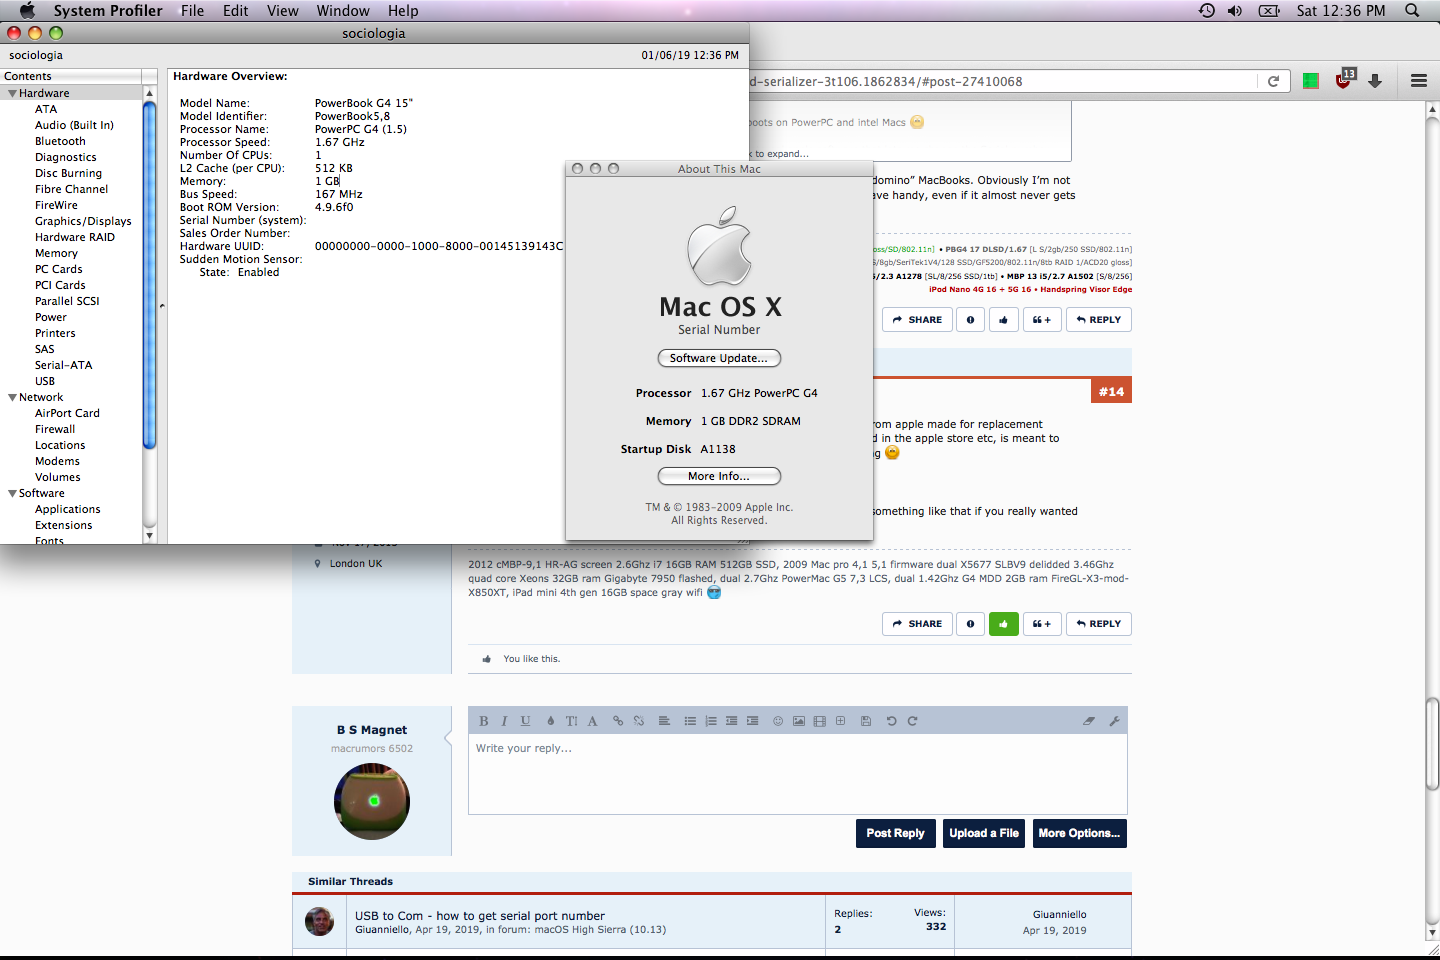Open font size tool in editor
This screenshot has height=960, width=1440.
click(571, 721)
